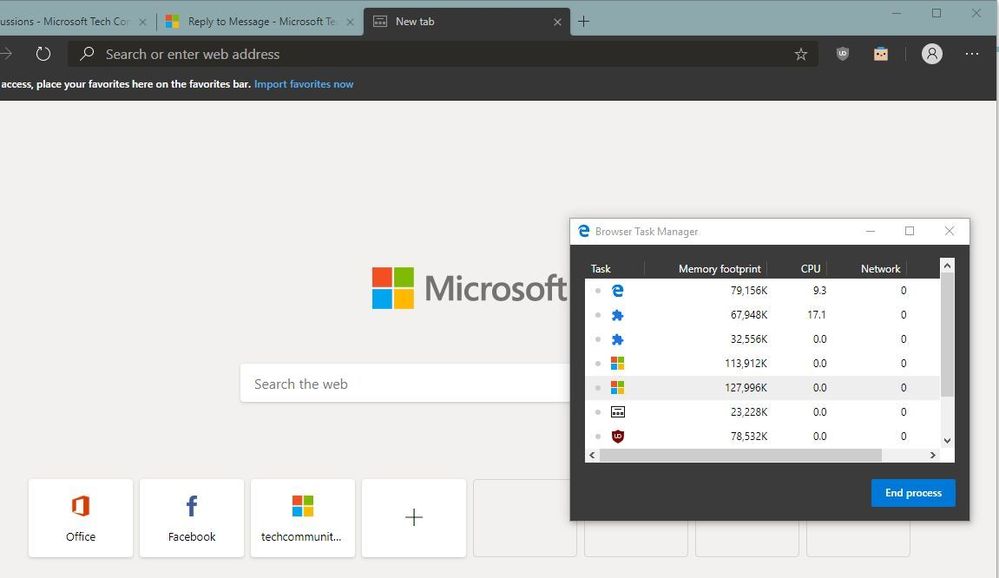
Task: Click Task Manager vertical scrollbar thumb
Action: point(947,334)
